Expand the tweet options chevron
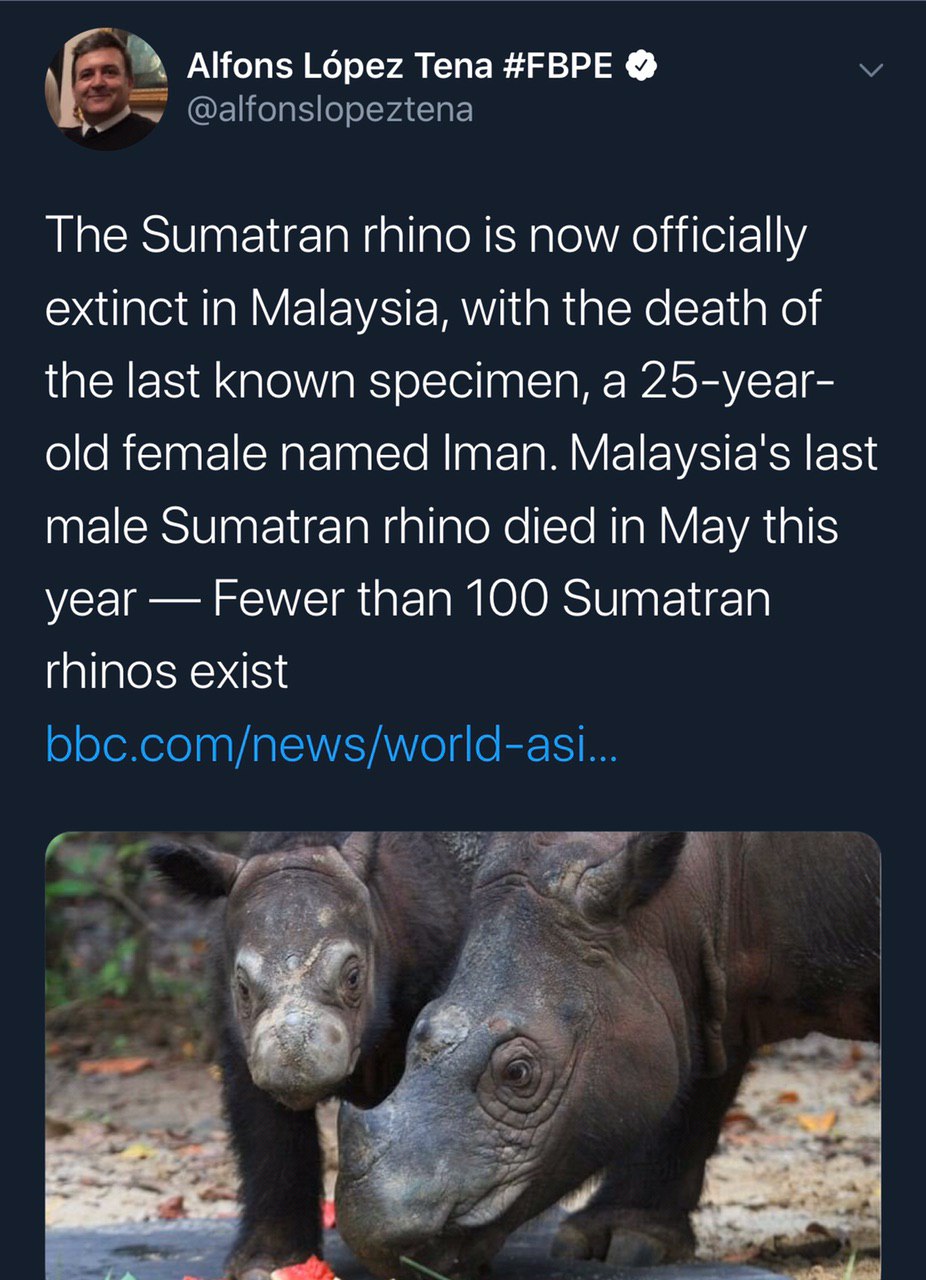Screen dimensions: 926x1280 [872, 70]
